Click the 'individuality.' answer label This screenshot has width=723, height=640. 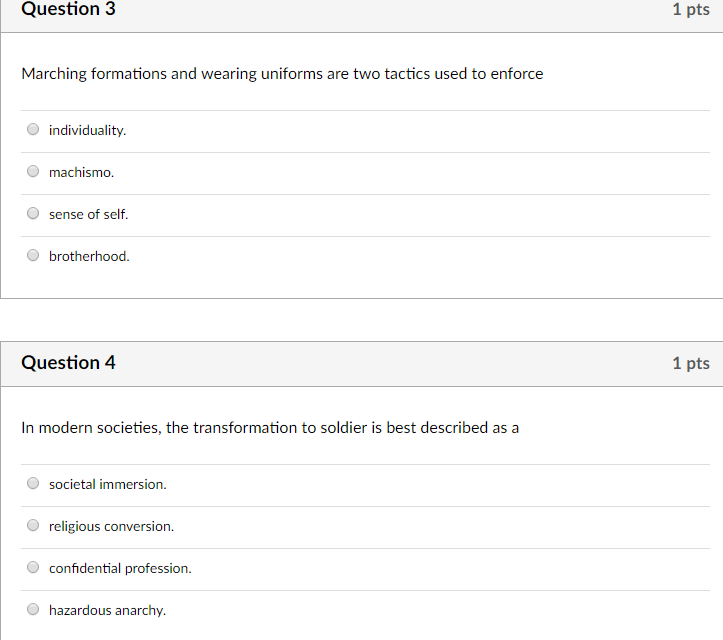click(x=88, y=130)
